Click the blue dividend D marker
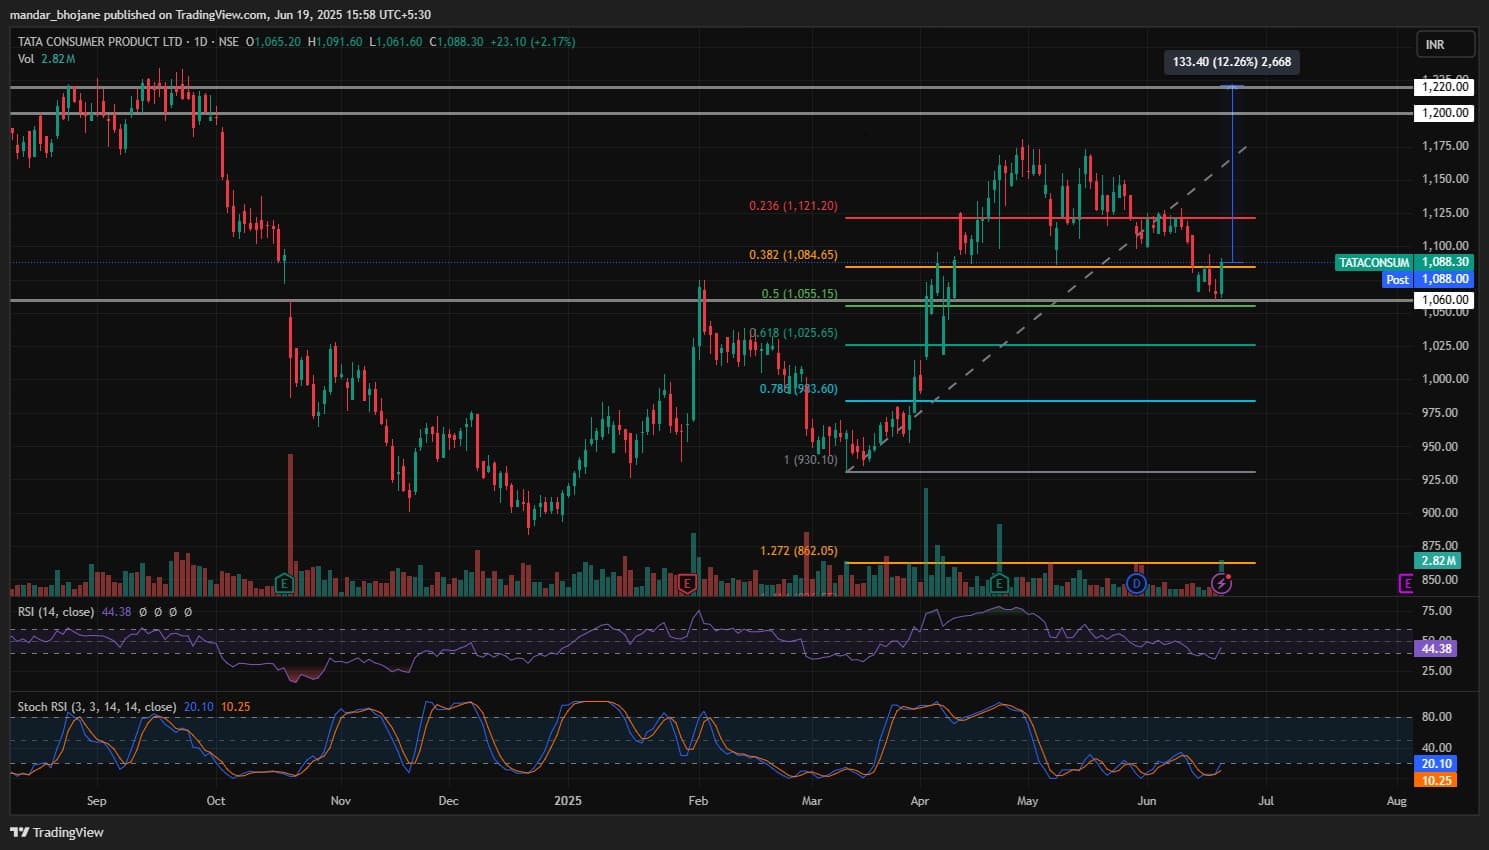 1136,582
